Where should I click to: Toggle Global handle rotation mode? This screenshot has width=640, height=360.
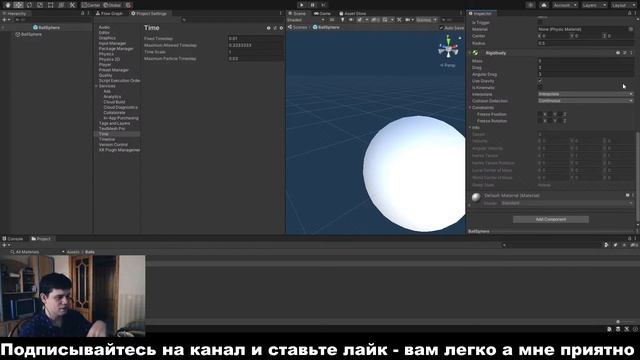click(x=111, y=5)
